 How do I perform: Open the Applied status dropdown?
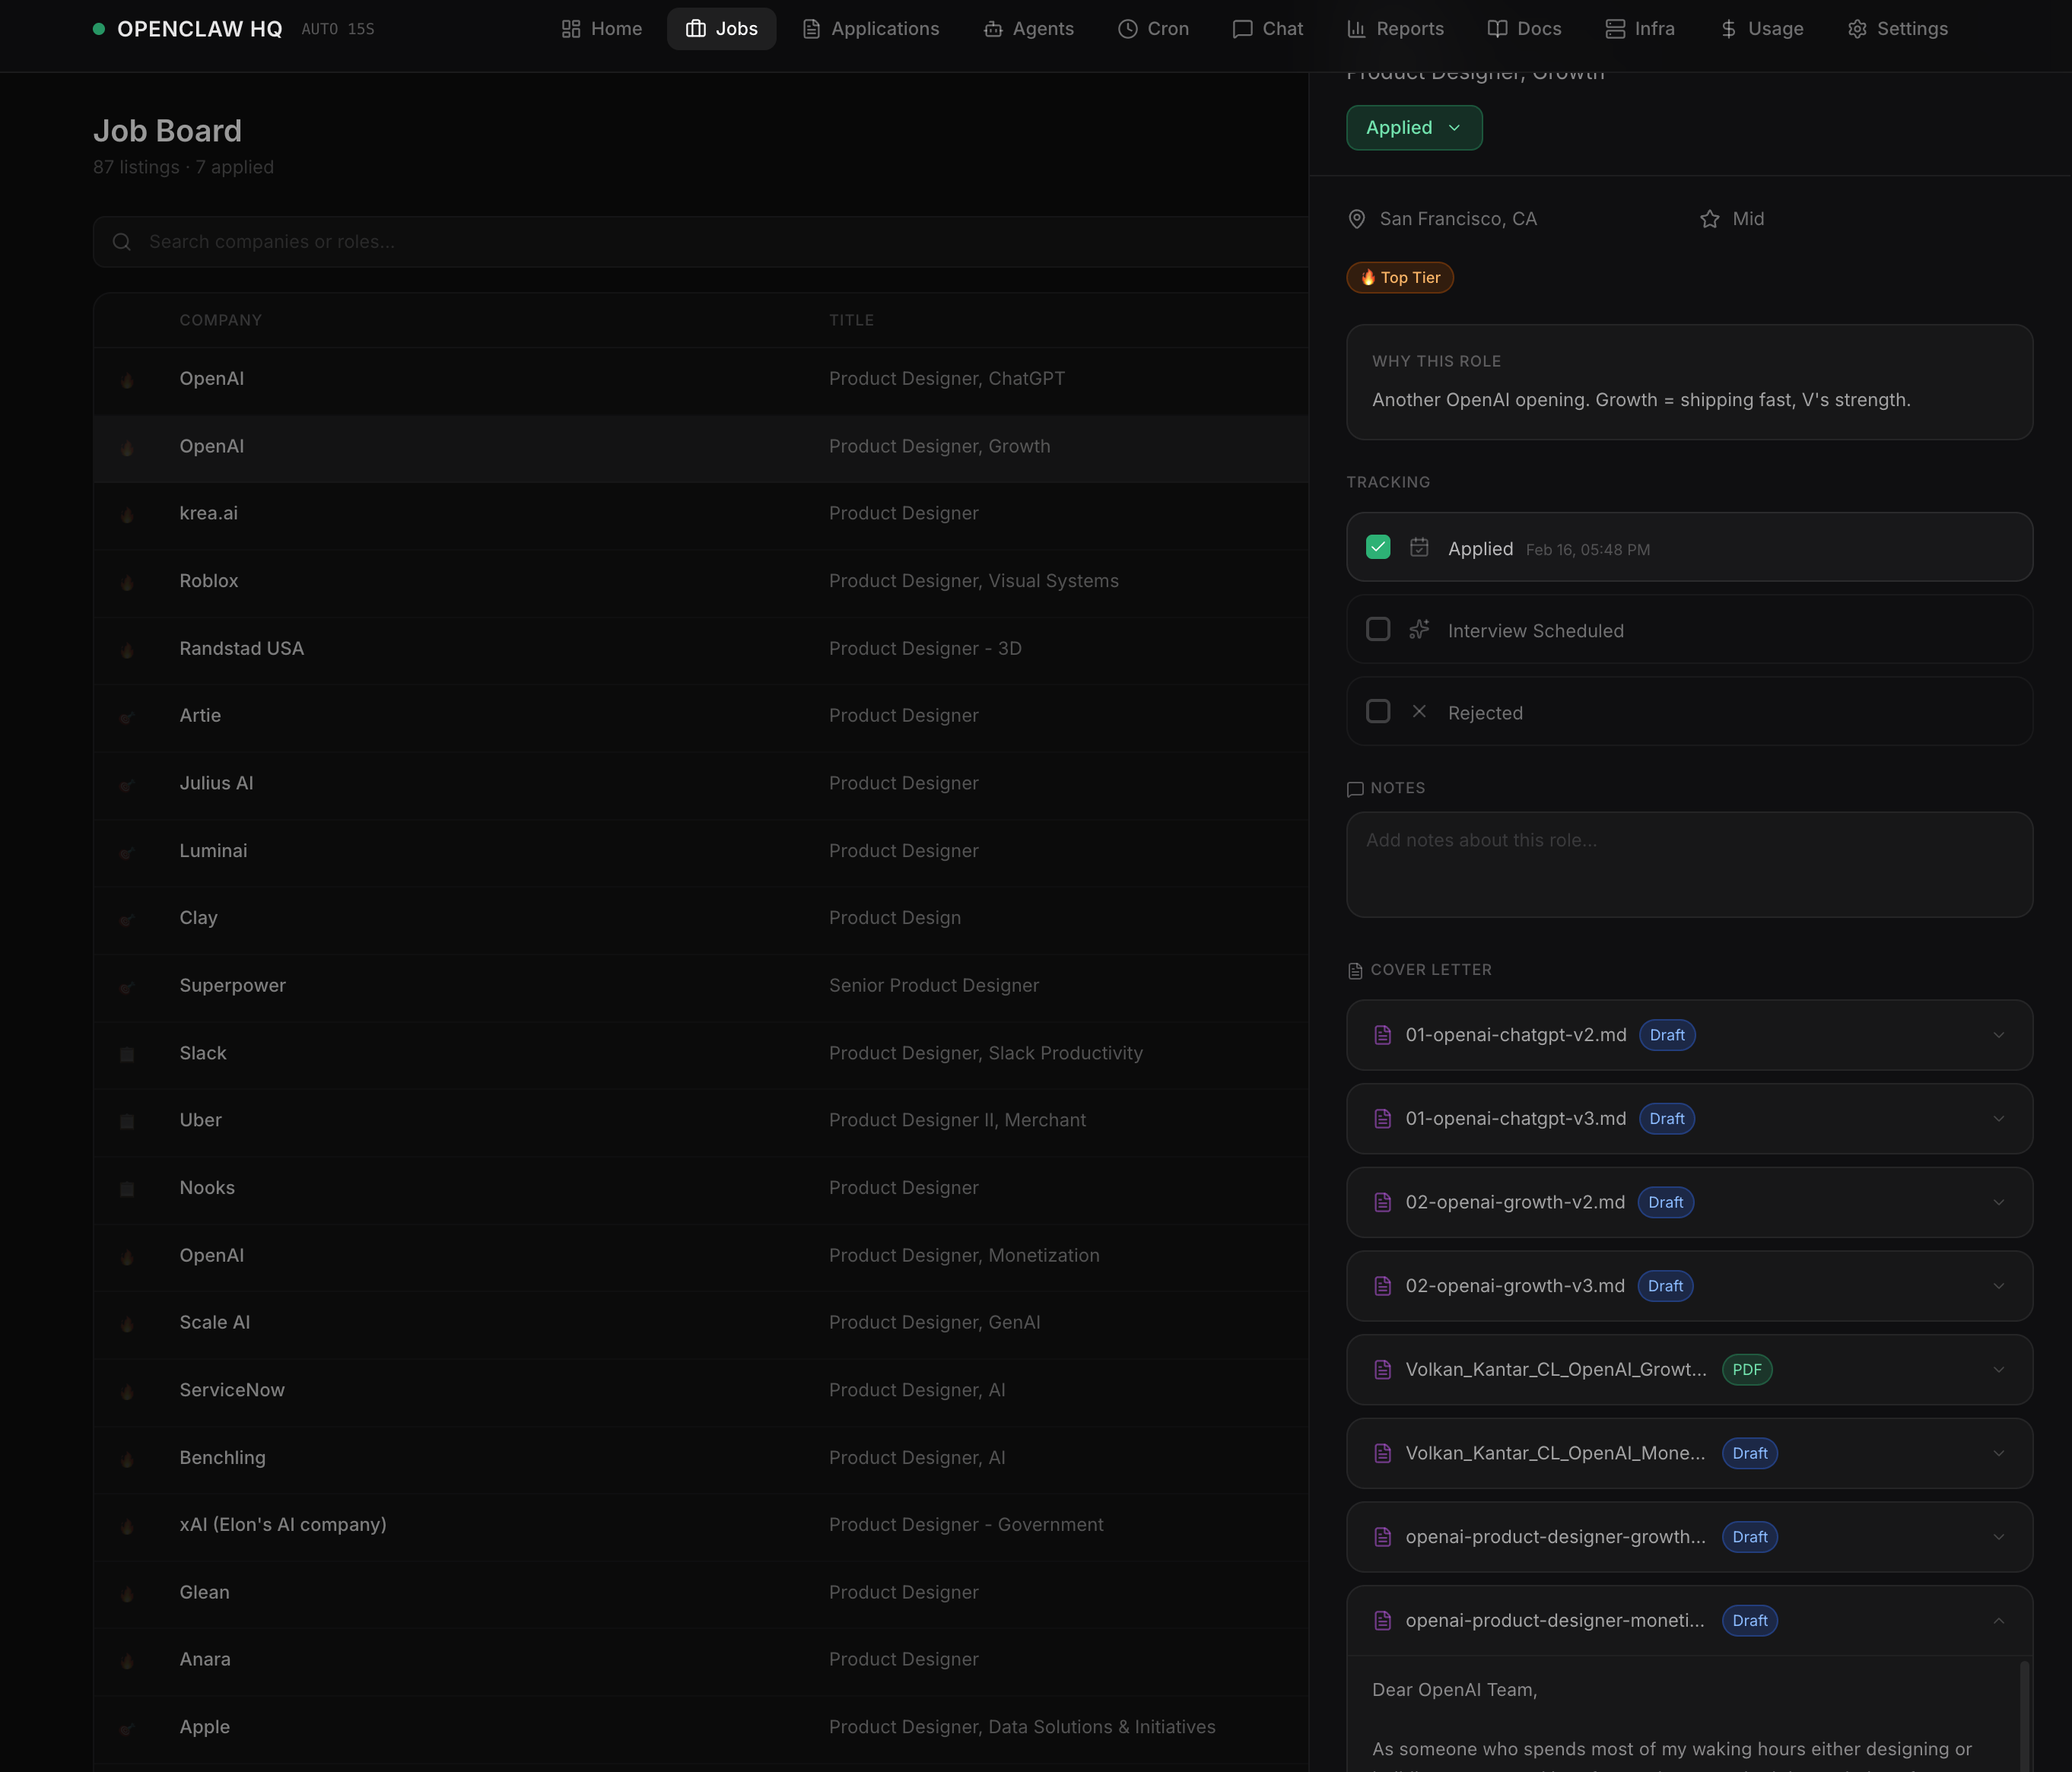point(1413,128)
